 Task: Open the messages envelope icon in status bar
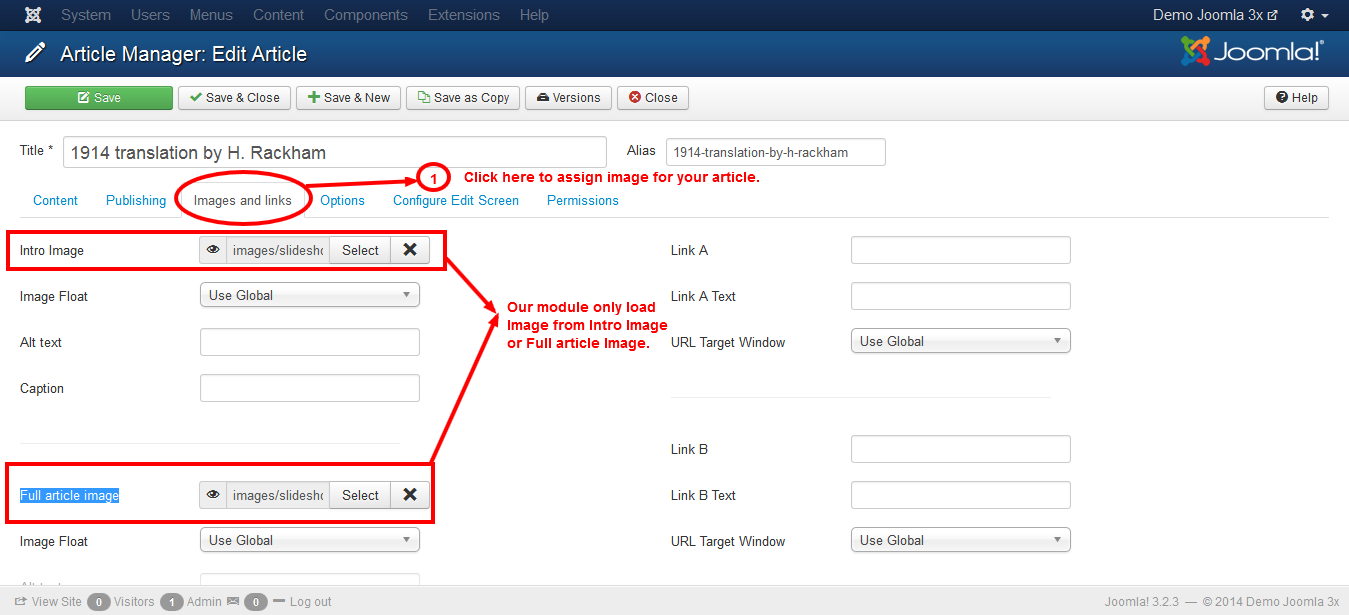pyautogui.click(x=233, y=602)
